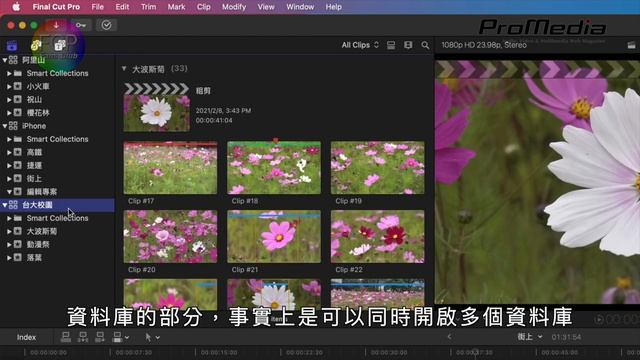640x360 pixels.
Task: Go back in timeline history arrow
Action: tap(449, 337)
